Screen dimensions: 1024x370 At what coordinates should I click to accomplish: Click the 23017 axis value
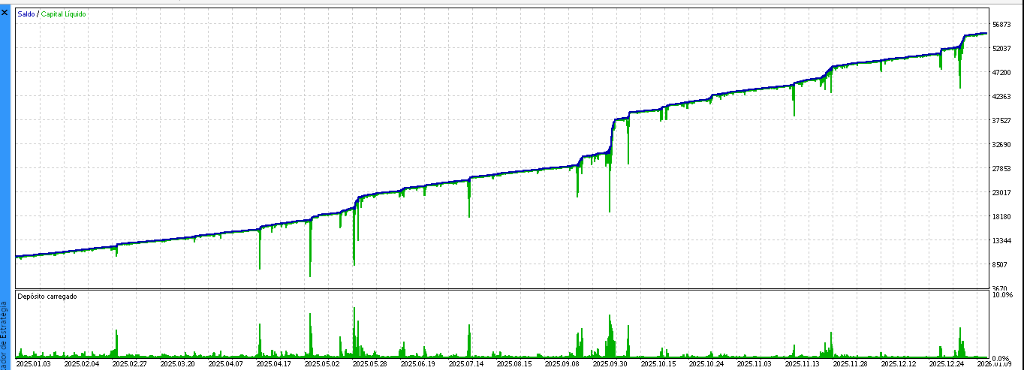coord(1001,193)
